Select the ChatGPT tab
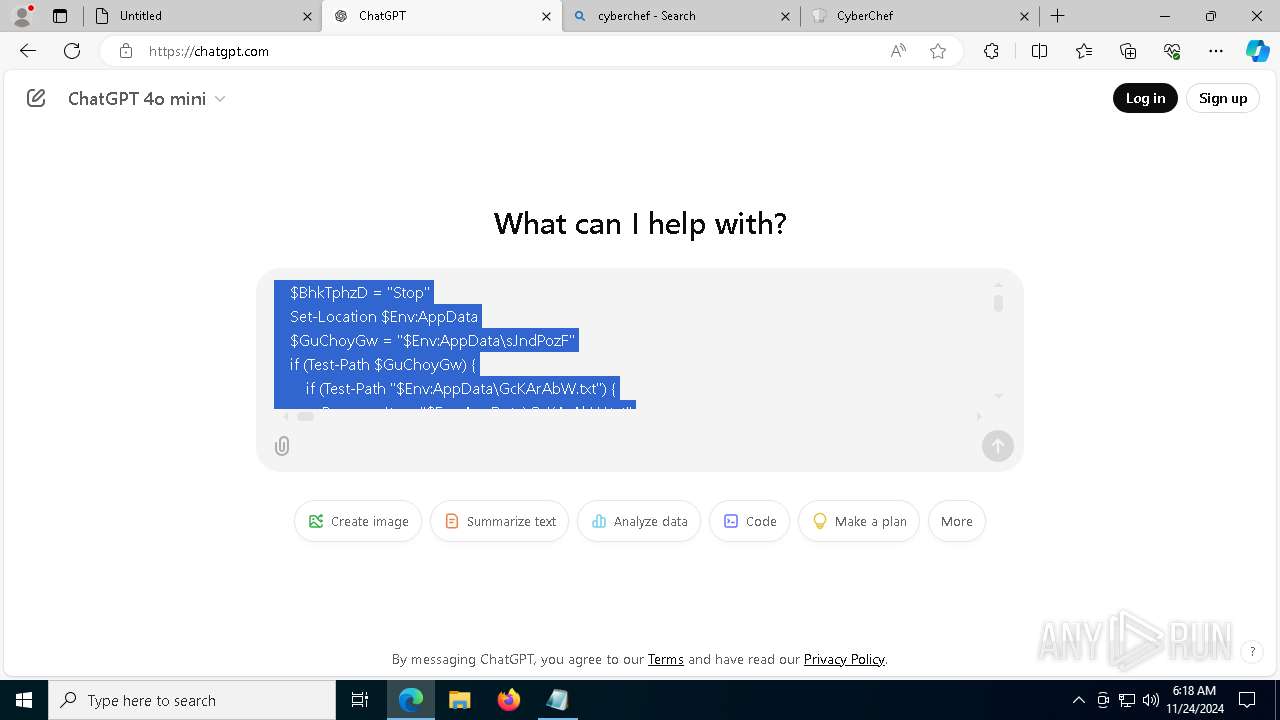1280x720 pixels. tap(441, 16)
